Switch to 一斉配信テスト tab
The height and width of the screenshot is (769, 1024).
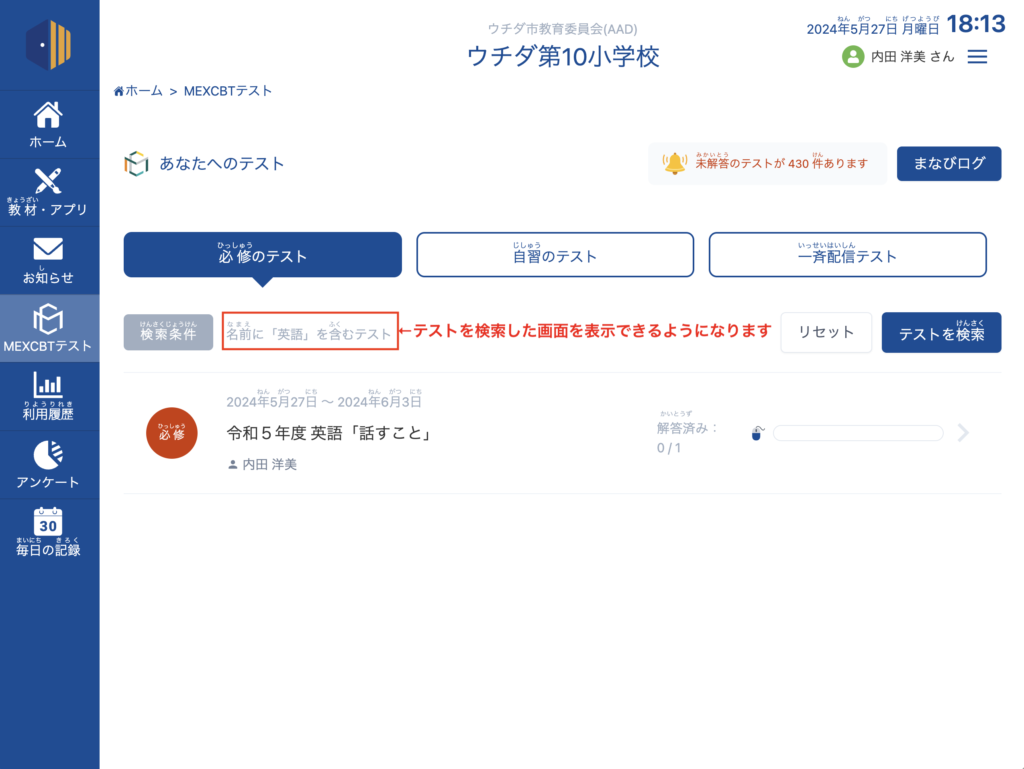click(847, 255)
